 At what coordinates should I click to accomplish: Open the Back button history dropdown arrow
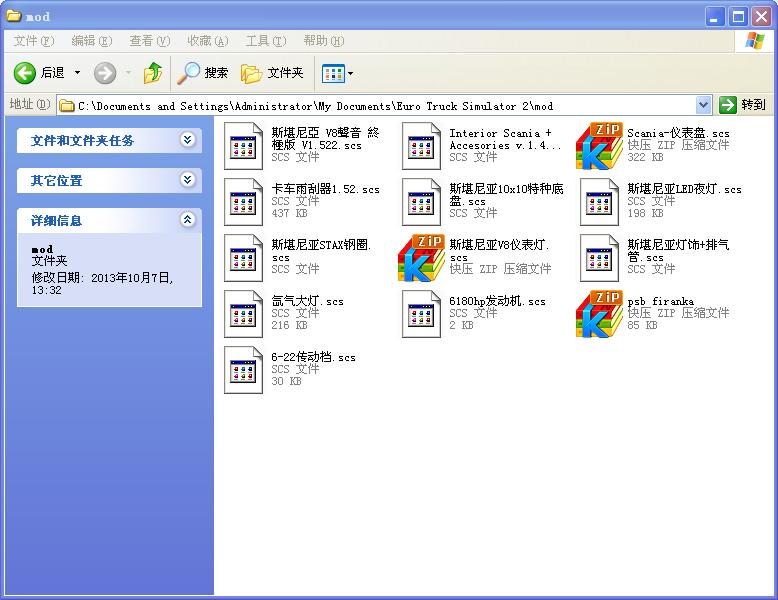click(x=77, y=73)
